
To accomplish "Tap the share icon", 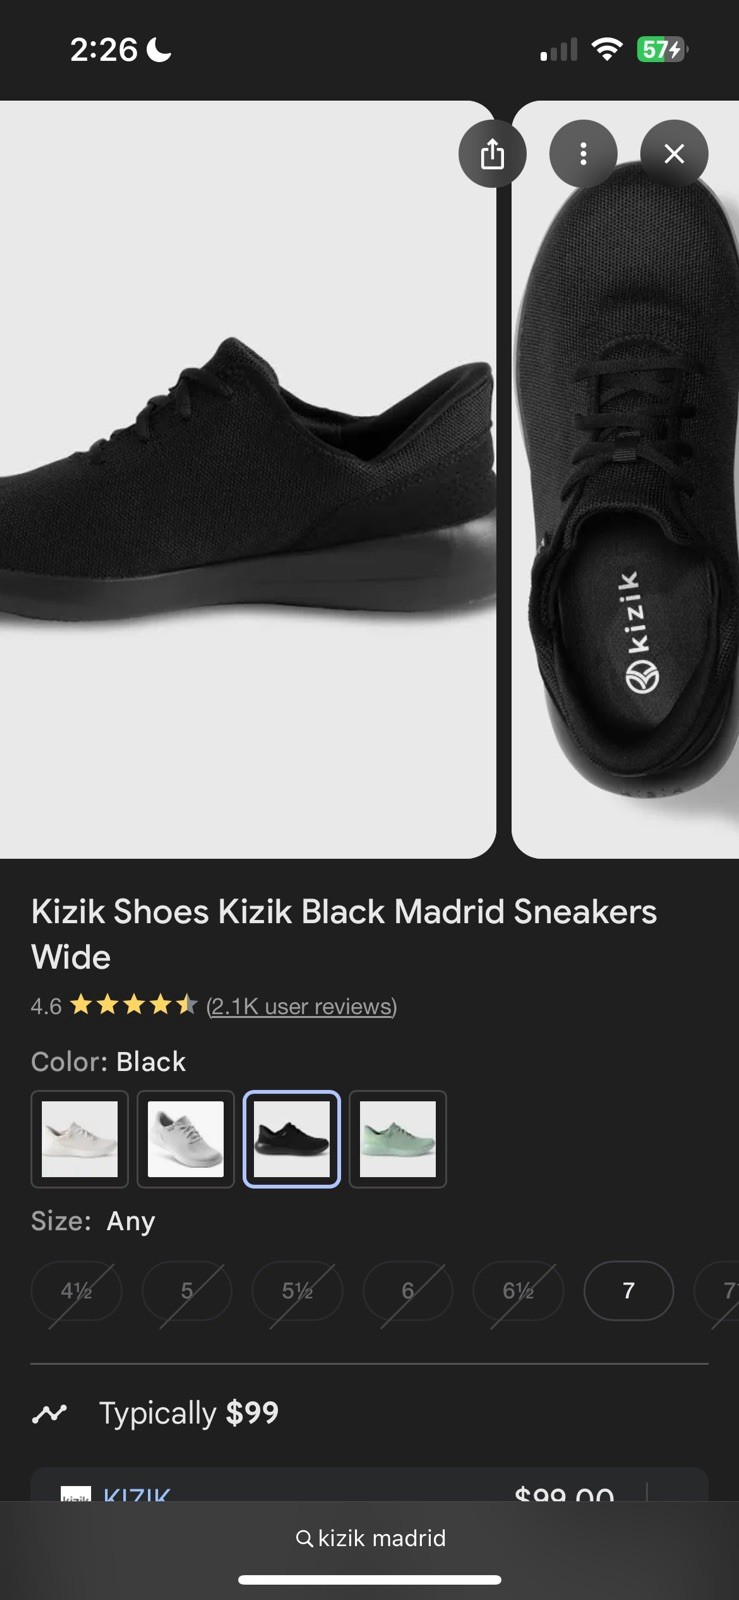I will [492, 154].
